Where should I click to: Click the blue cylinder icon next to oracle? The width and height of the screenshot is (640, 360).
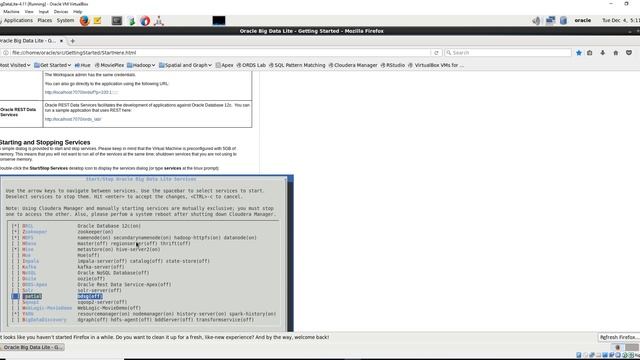click(x=563, y=20)
